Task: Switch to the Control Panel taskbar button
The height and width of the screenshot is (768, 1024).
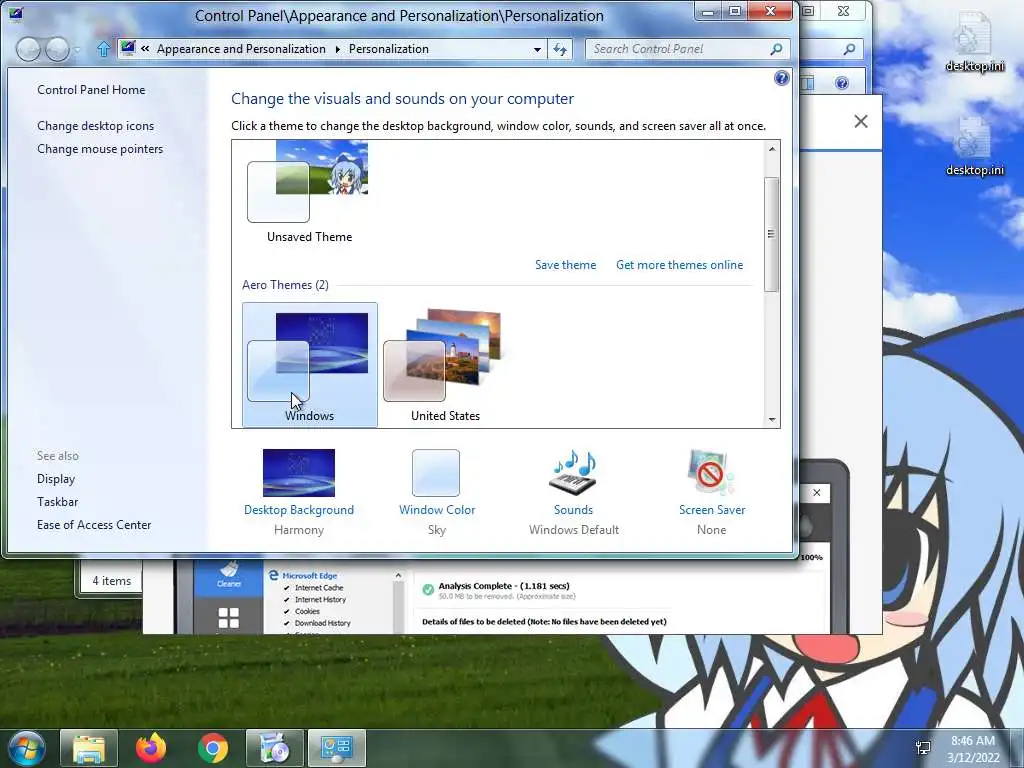Action: (337, 748)
